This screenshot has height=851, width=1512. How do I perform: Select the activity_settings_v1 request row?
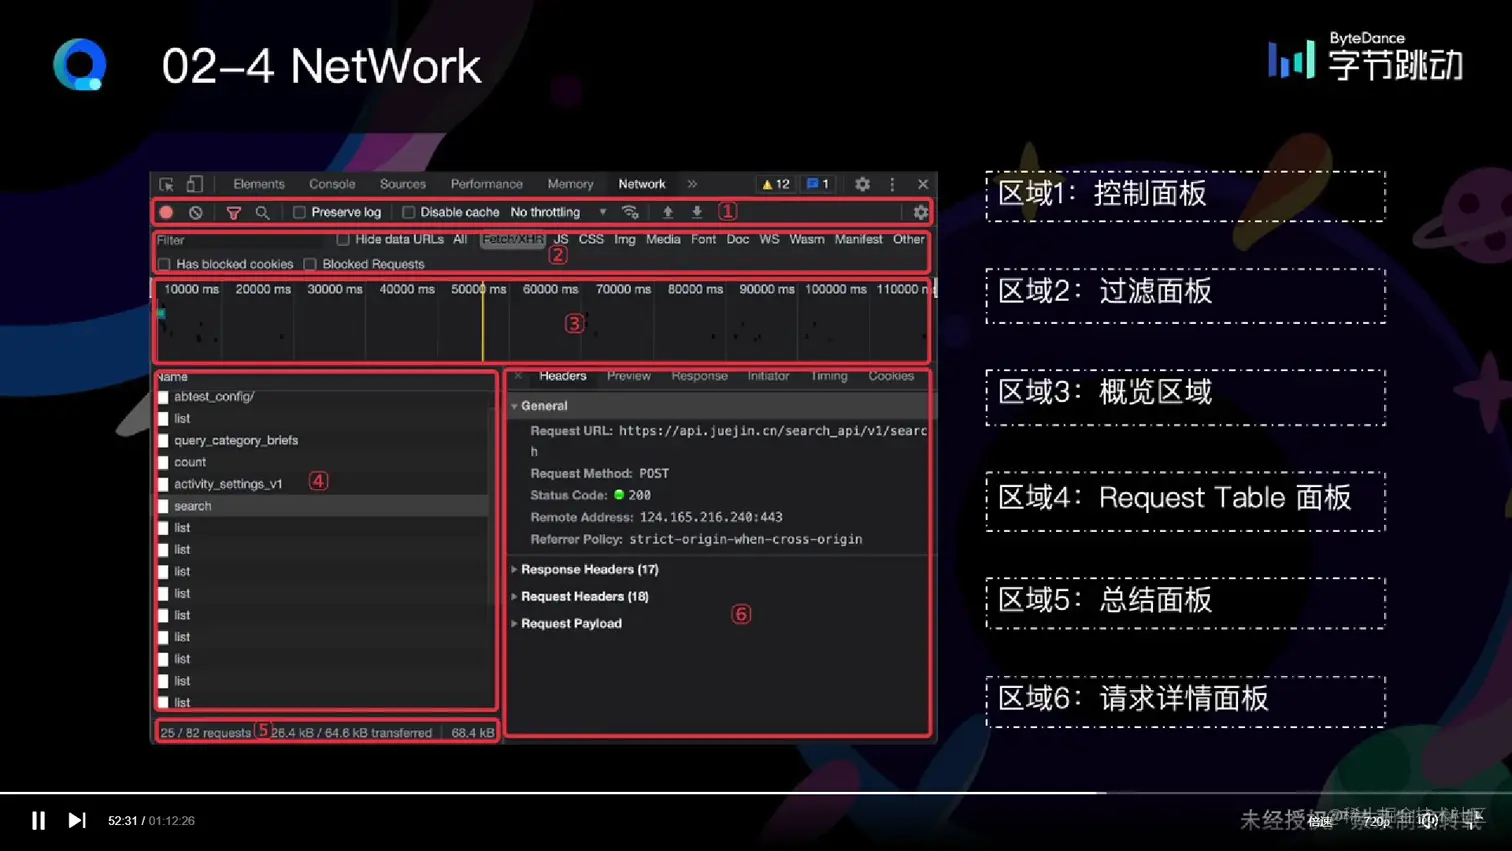pos(322,484)
